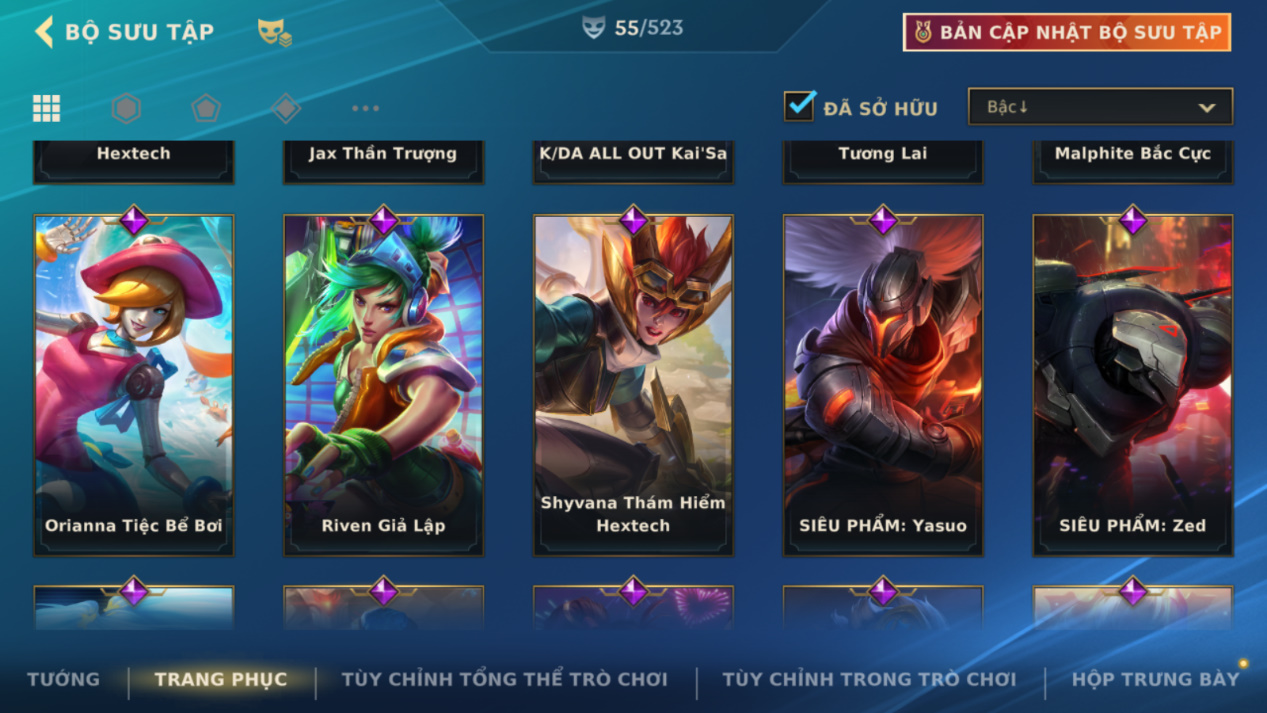
Task: View the SIÊU PHẨM: Zed skin card
Action: tap(1133, 385)
